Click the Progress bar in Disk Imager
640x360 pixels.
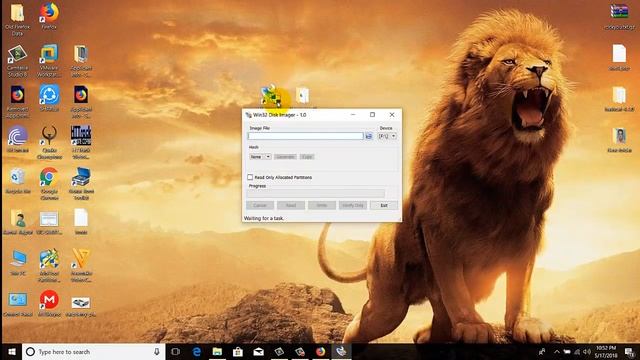click(316, 193)
